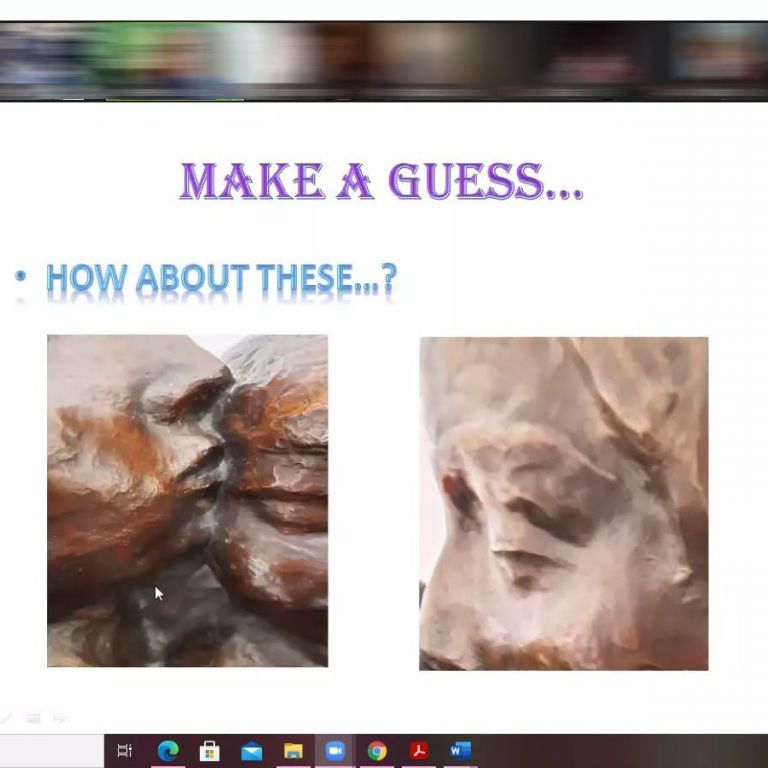Click the 'MAKE A GUESS...' slide title
The height and width of the screenshot is (768, 768).
click(x=381, y=182)
